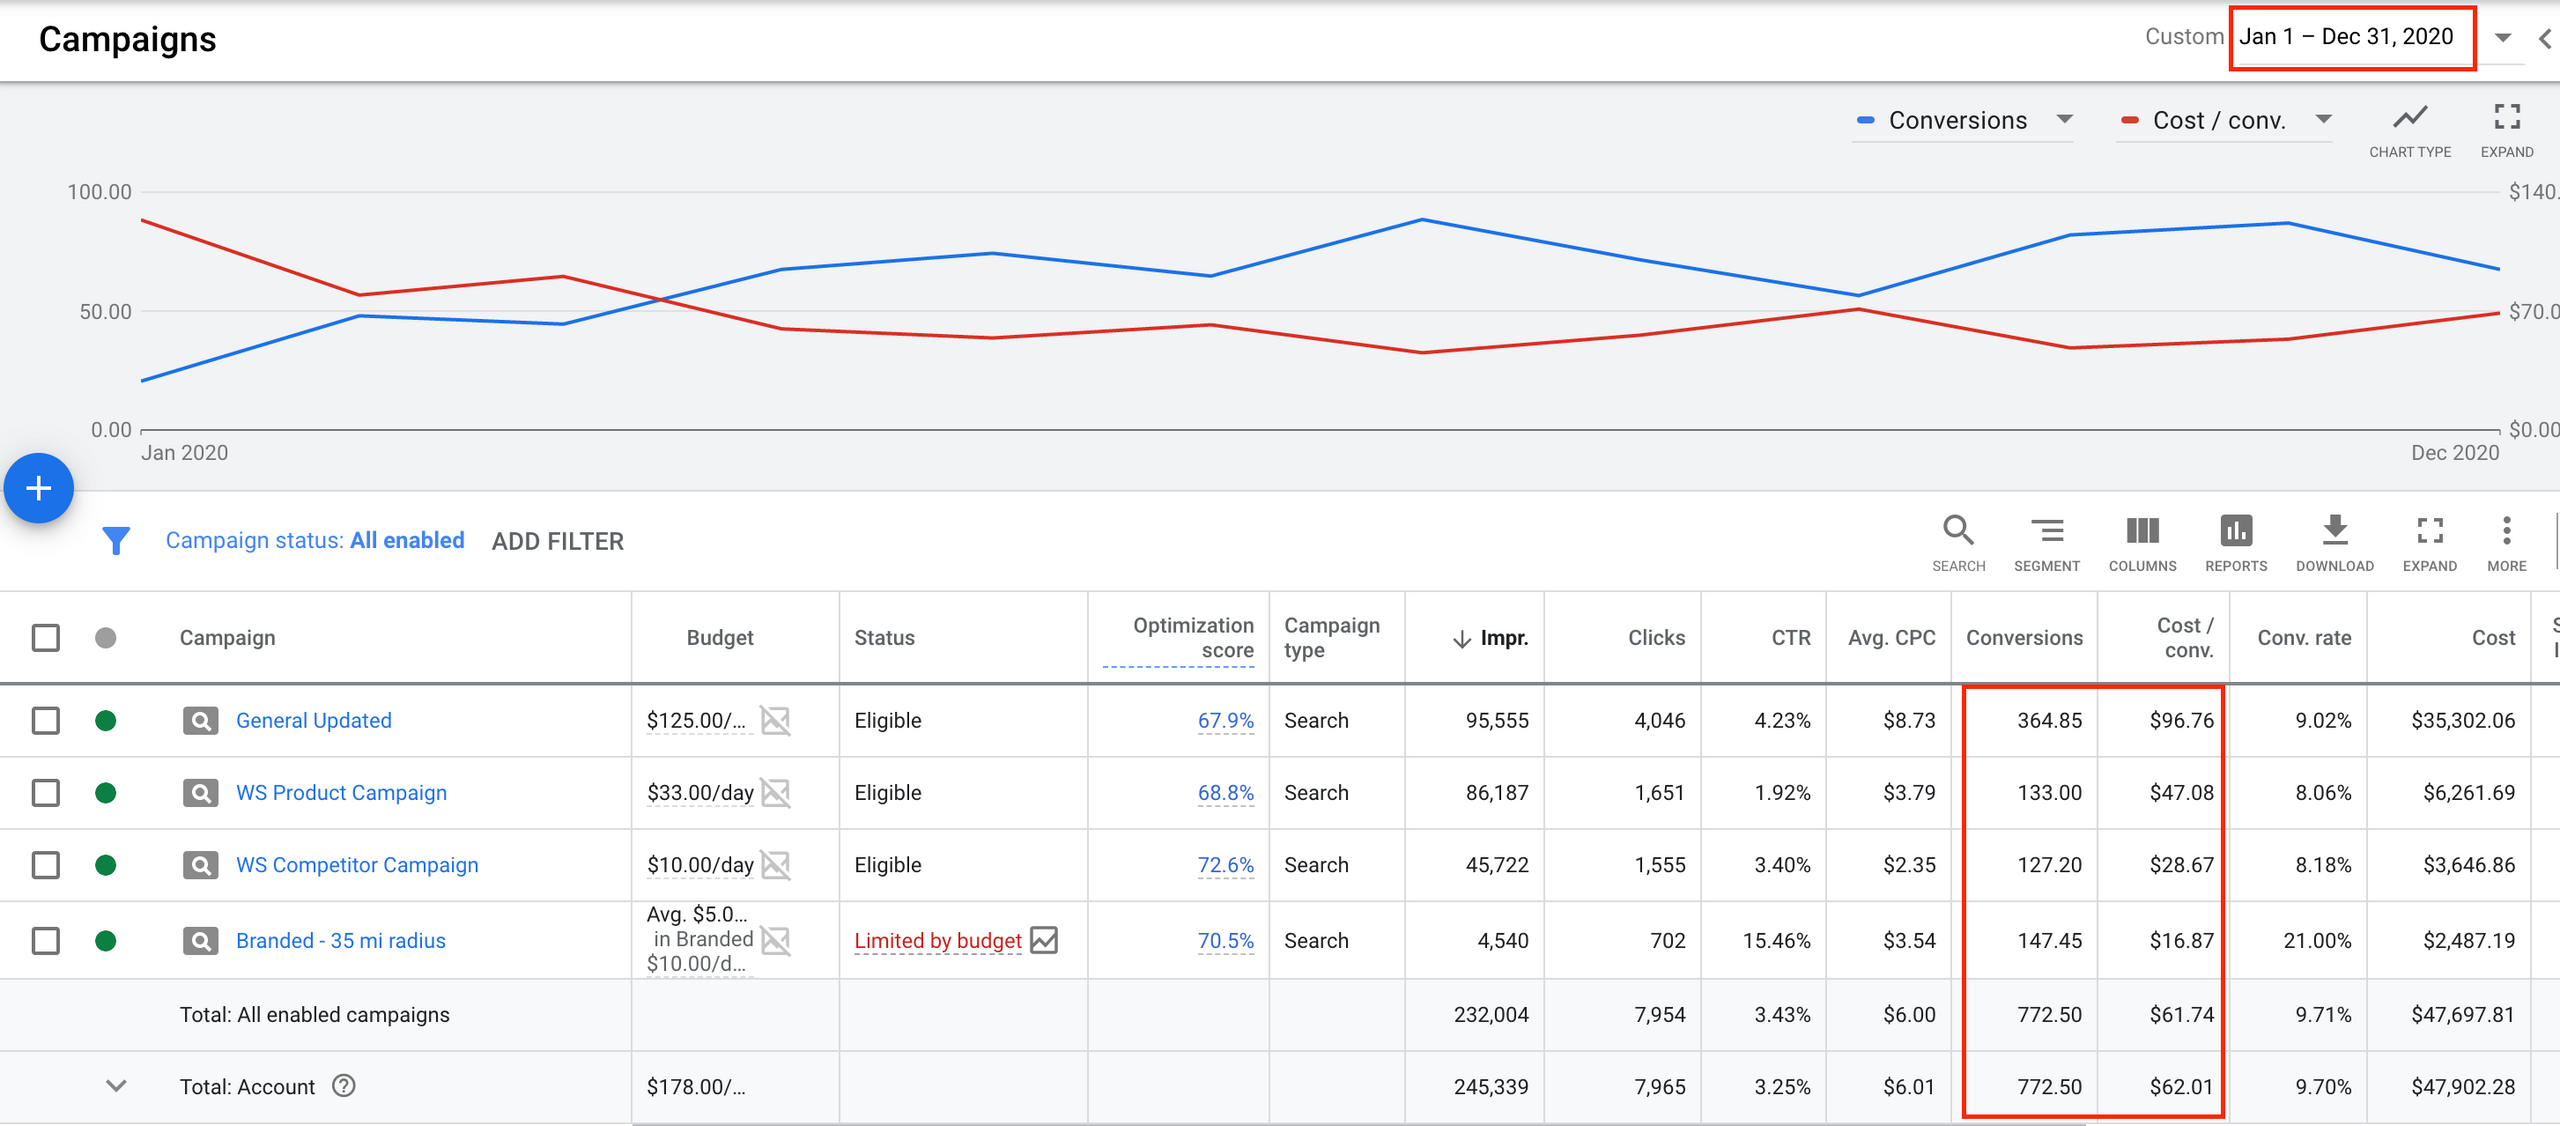Download the campaign table data
This screenshot has width=2560, height=1126.
(x=2334, y=531)
